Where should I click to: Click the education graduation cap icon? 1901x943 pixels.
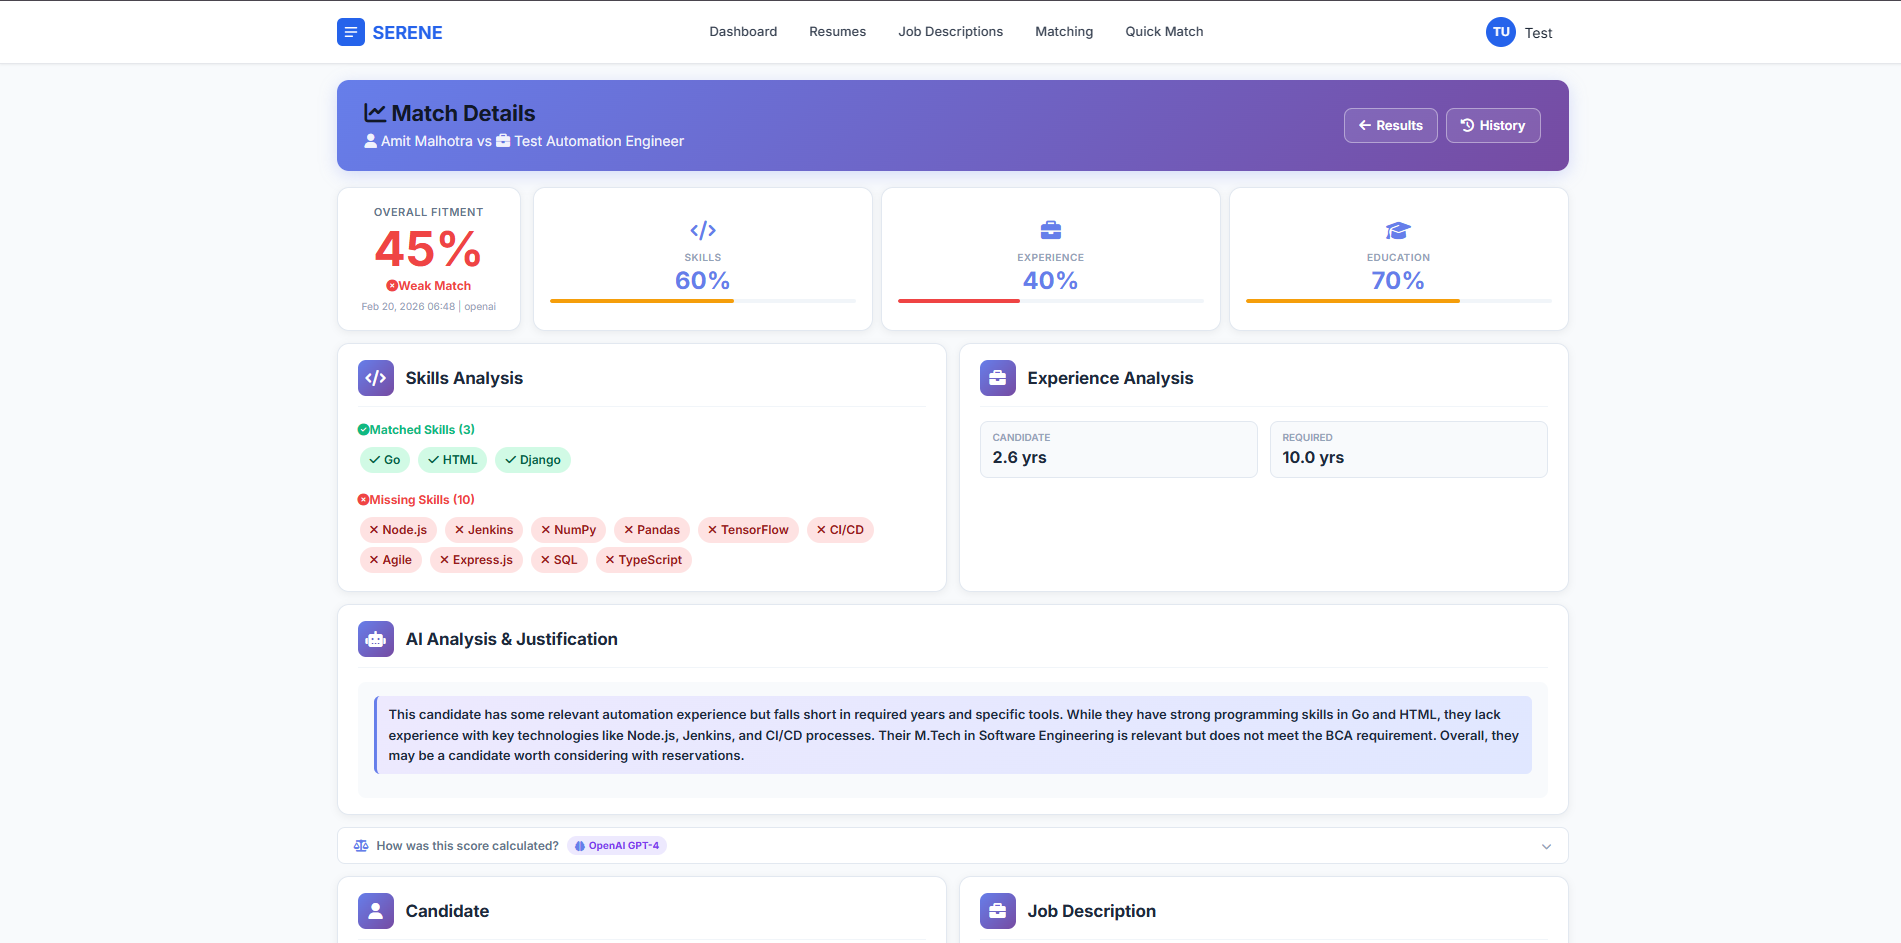tap(1397, 231)
